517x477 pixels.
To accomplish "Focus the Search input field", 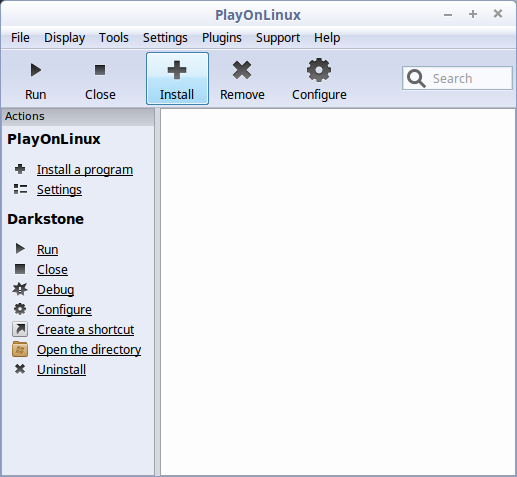I will 457,78.
